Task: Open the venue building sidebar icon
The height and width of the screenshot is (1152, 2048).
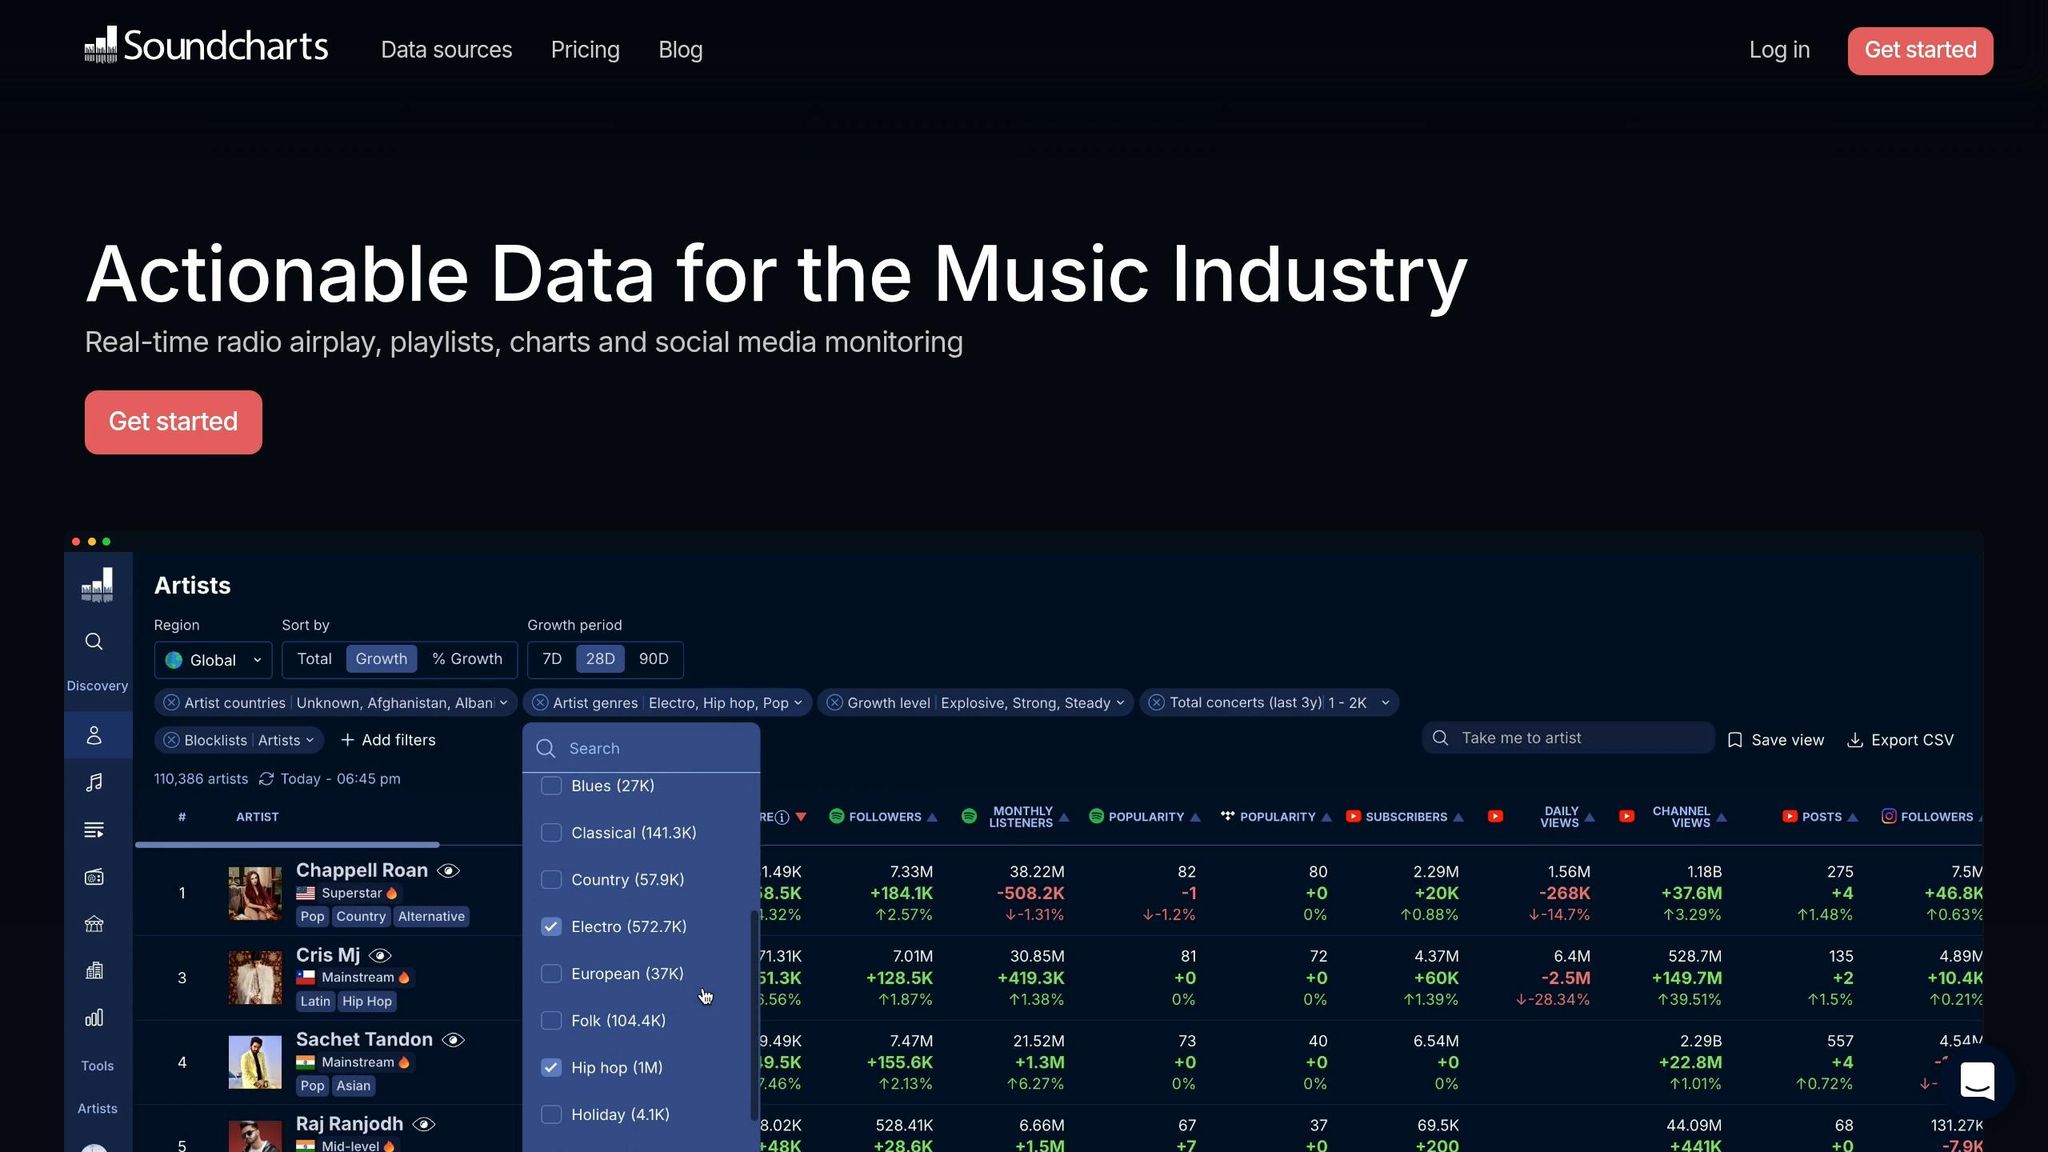Action: click(x=94, y=924)
